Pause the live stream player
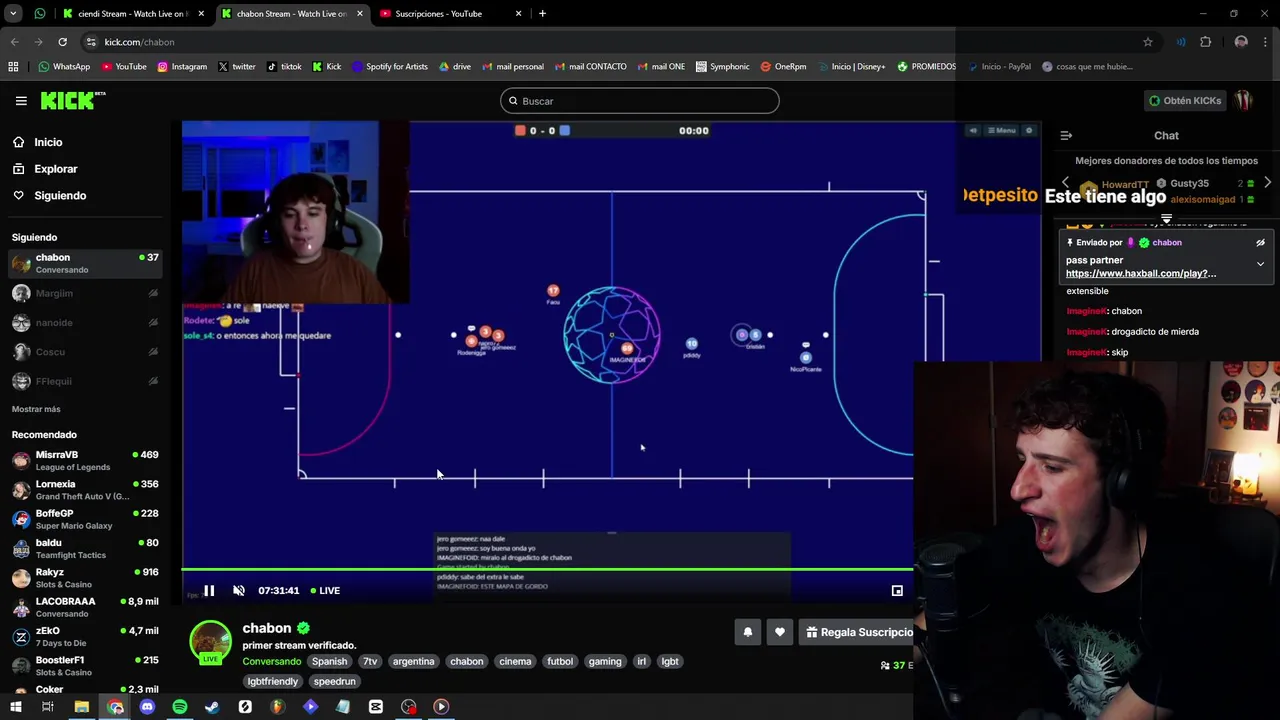Viewport: 1280px width, 720px height. point(209,591)
